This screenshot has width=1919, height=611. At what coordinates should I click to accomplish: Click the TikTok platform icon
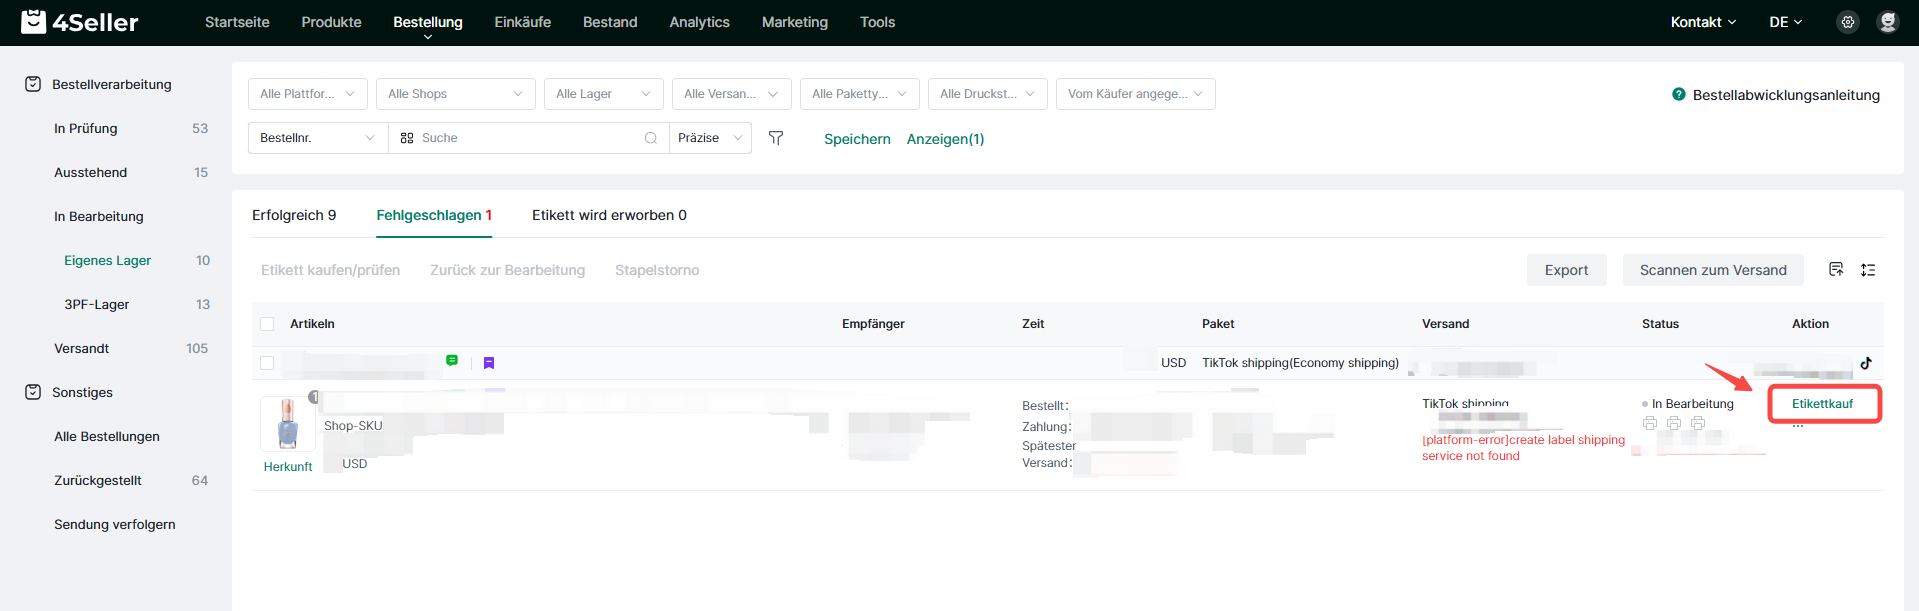[1866, 363]
